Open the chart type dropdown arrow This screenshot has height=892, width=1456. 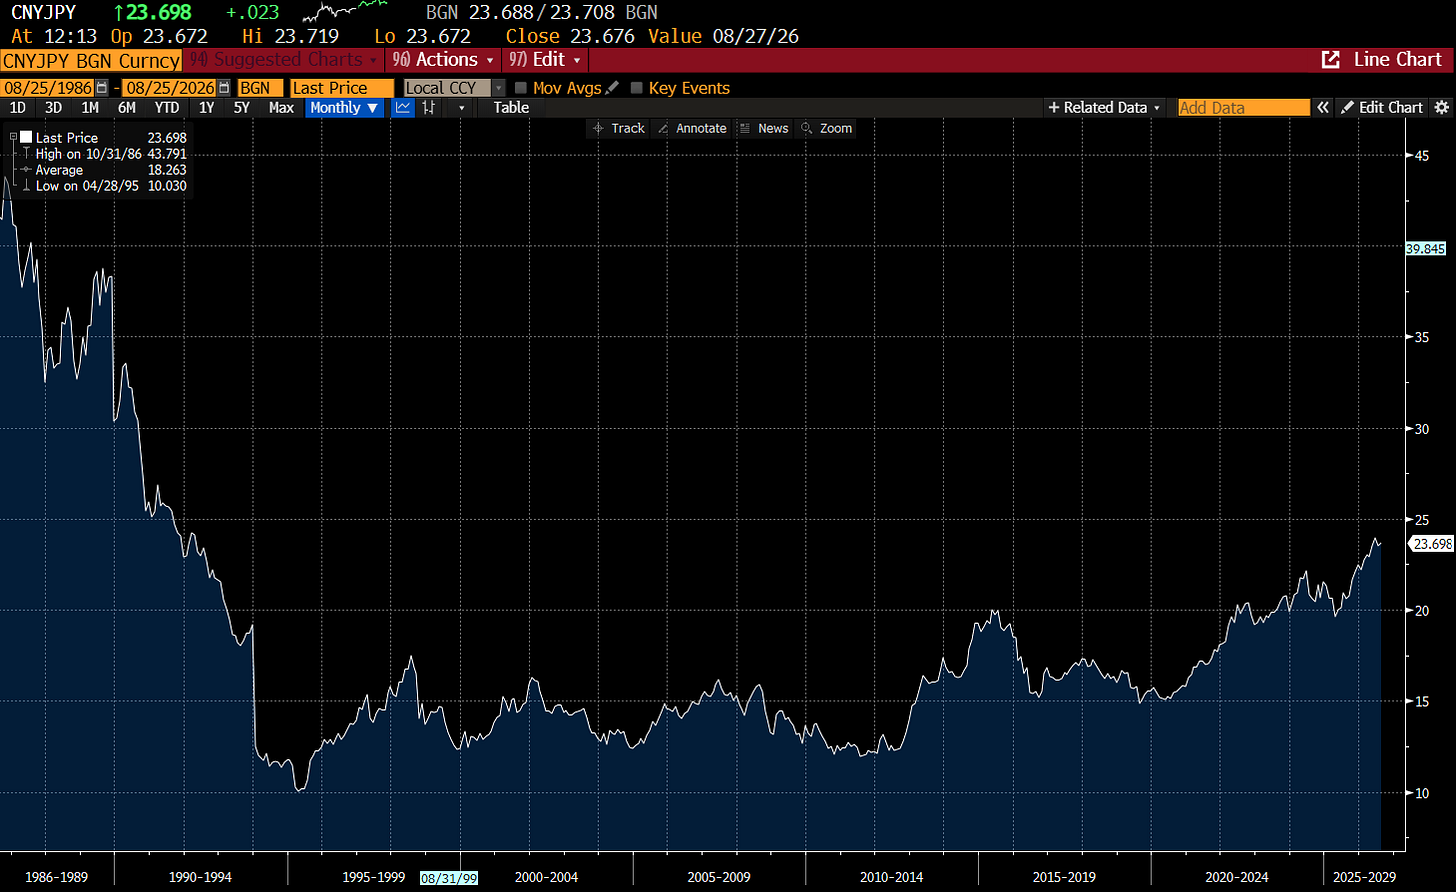tap(461, 107)
